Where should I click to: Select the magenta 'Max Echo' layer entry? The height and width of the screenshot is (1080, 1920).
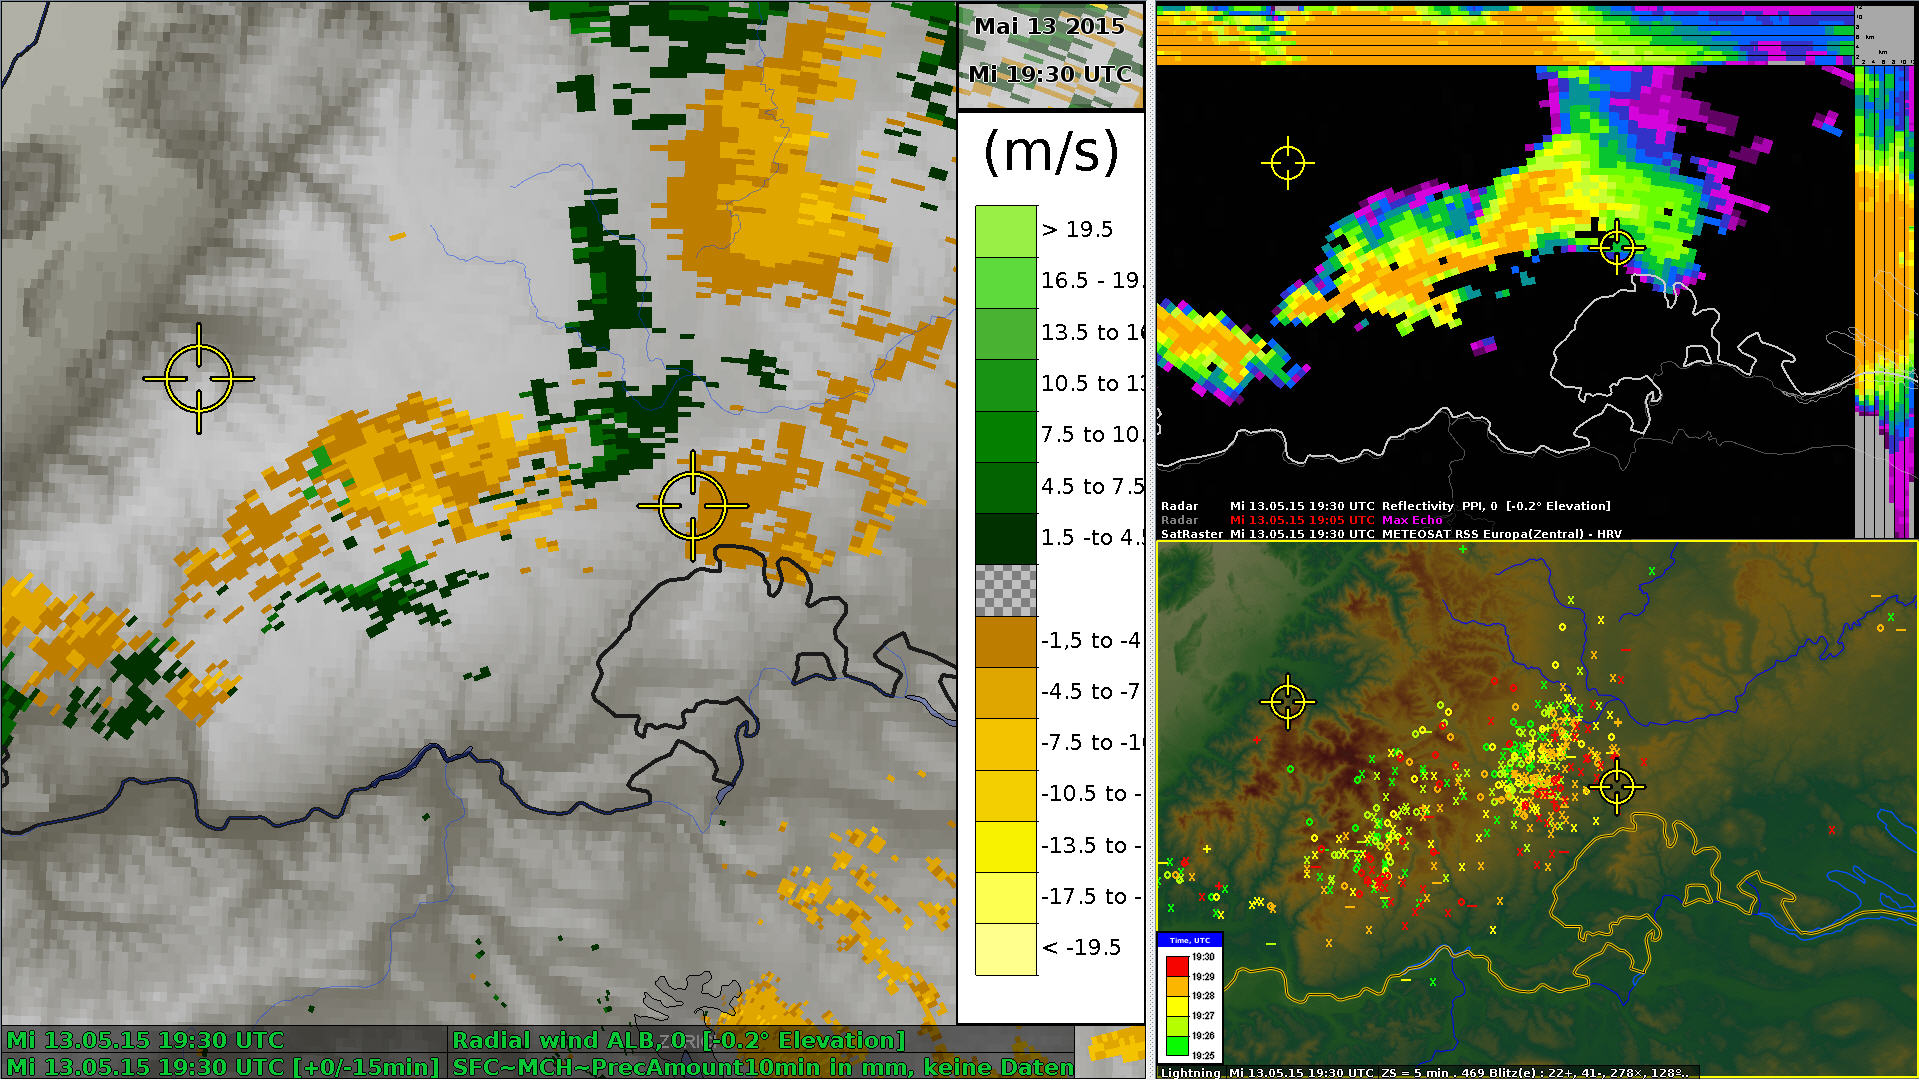click(x=1412, y=520)
